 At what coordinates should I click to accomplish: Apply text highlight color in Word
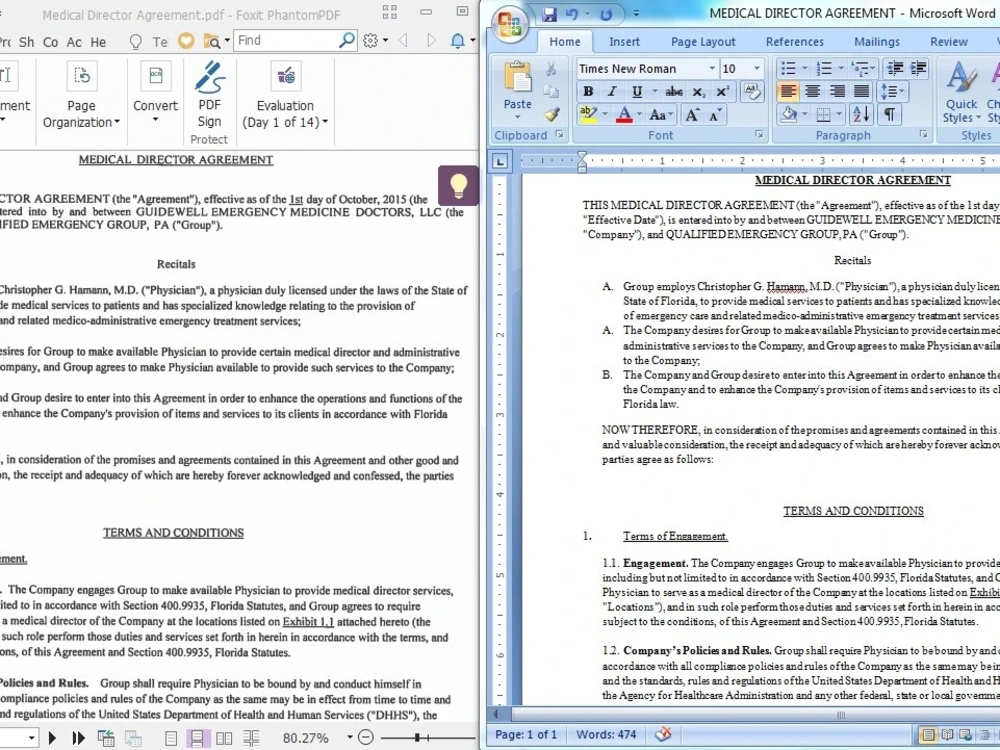pyautogui.click(x=587, y=114)
